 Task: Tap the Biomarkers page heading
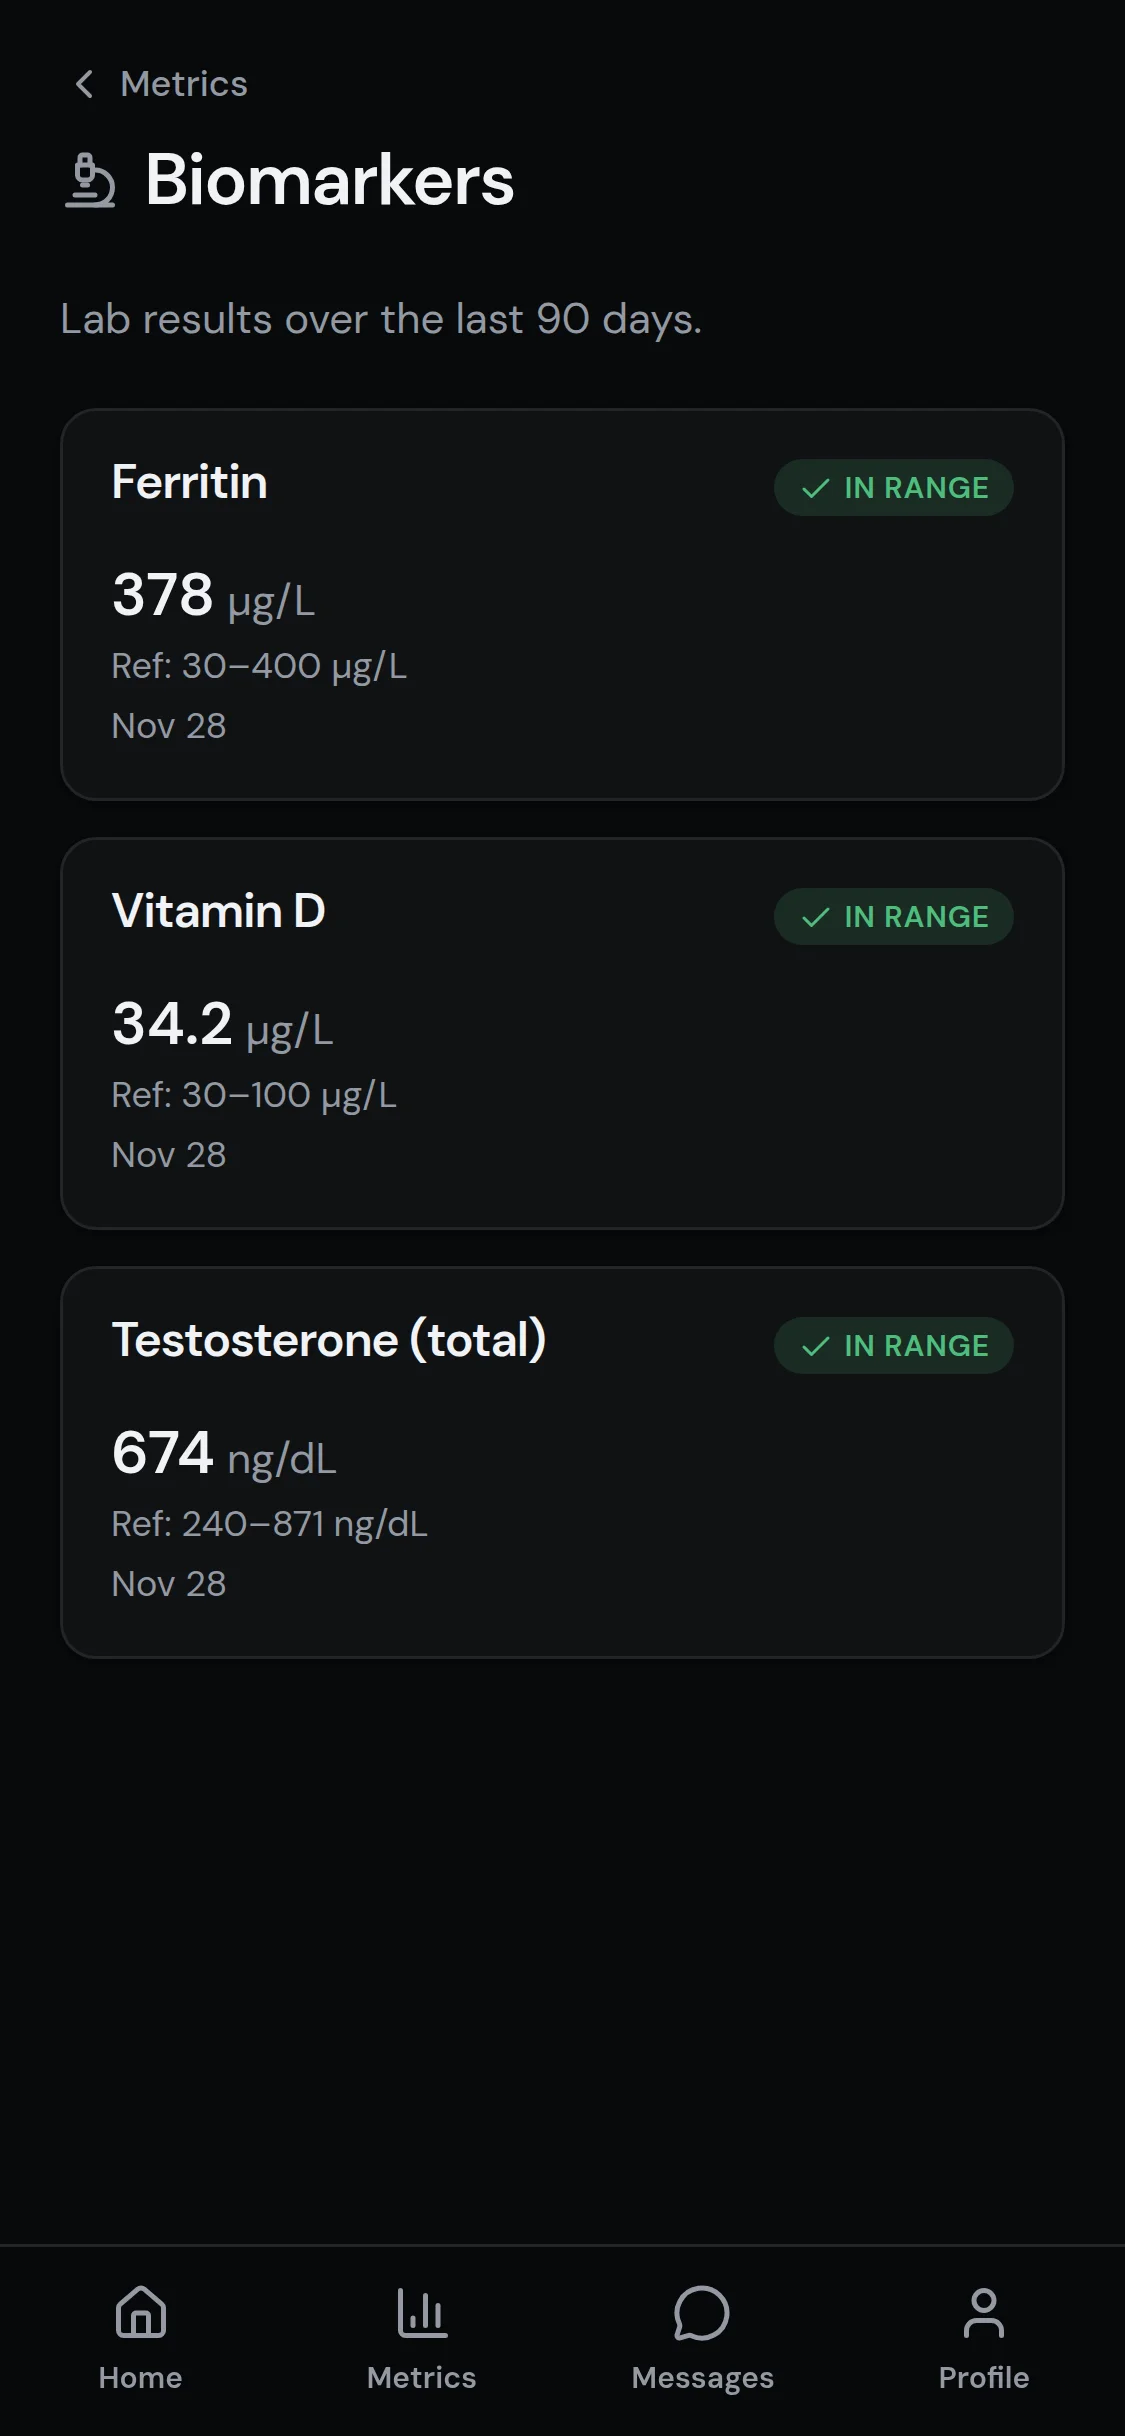[x=329, y=181]
